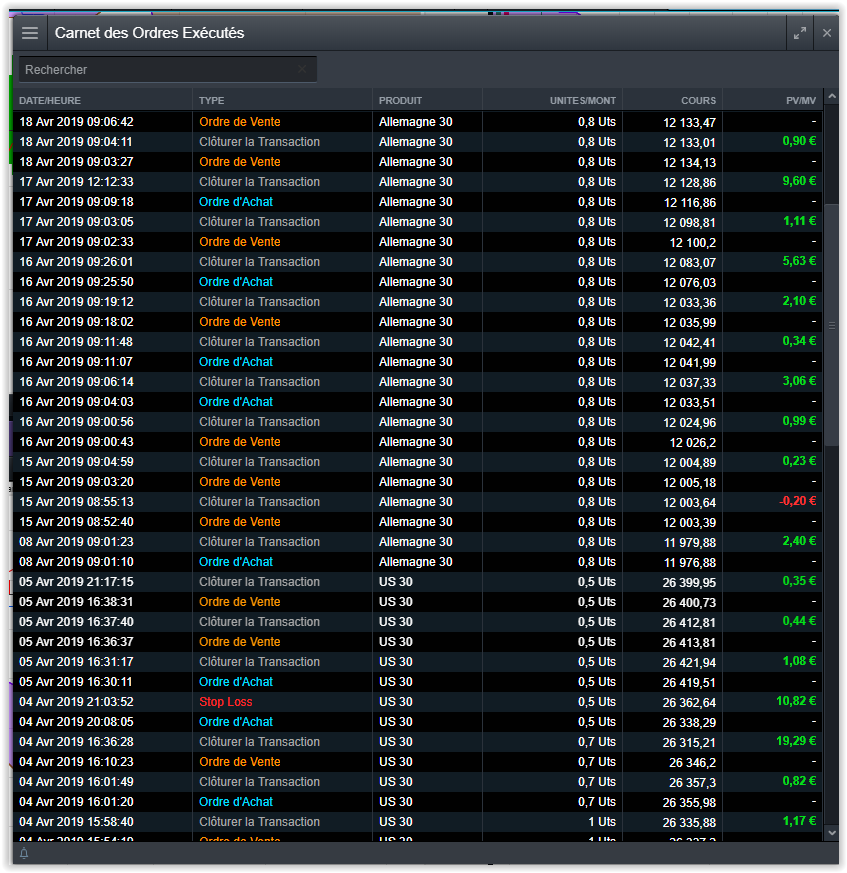Image resolution: width=847 pixels, height=873 pixels.
Task: Click the 12 005,18 price cell
Action: tap(689, 483)
